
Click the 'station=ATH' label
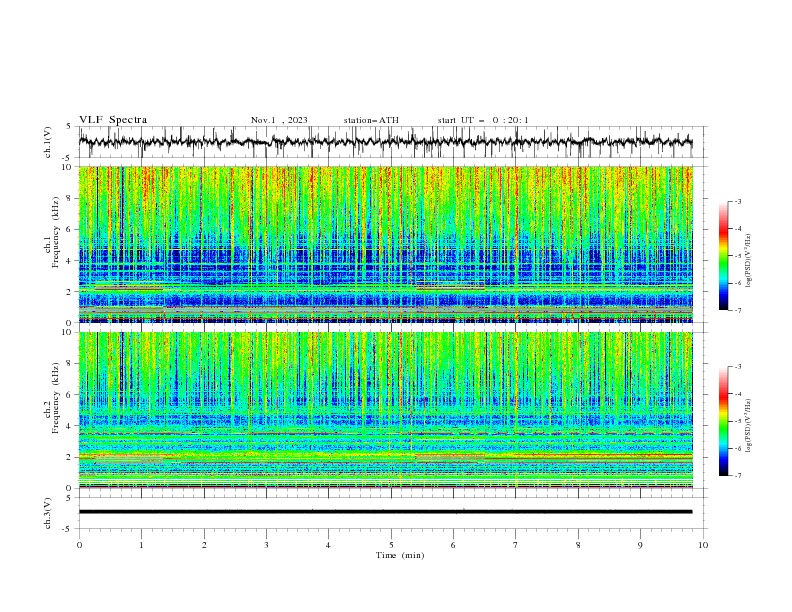(371, 120)
